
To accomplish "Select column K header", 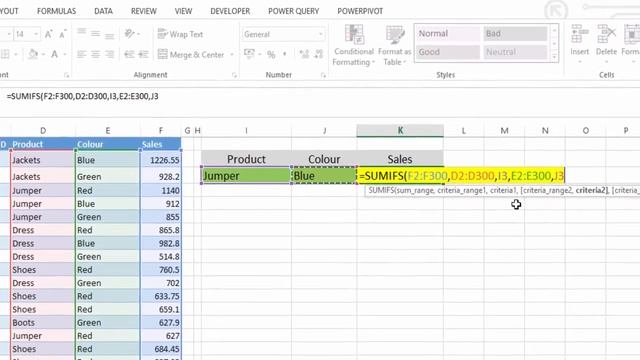I will pyautogui.click(x=400, y=131).
